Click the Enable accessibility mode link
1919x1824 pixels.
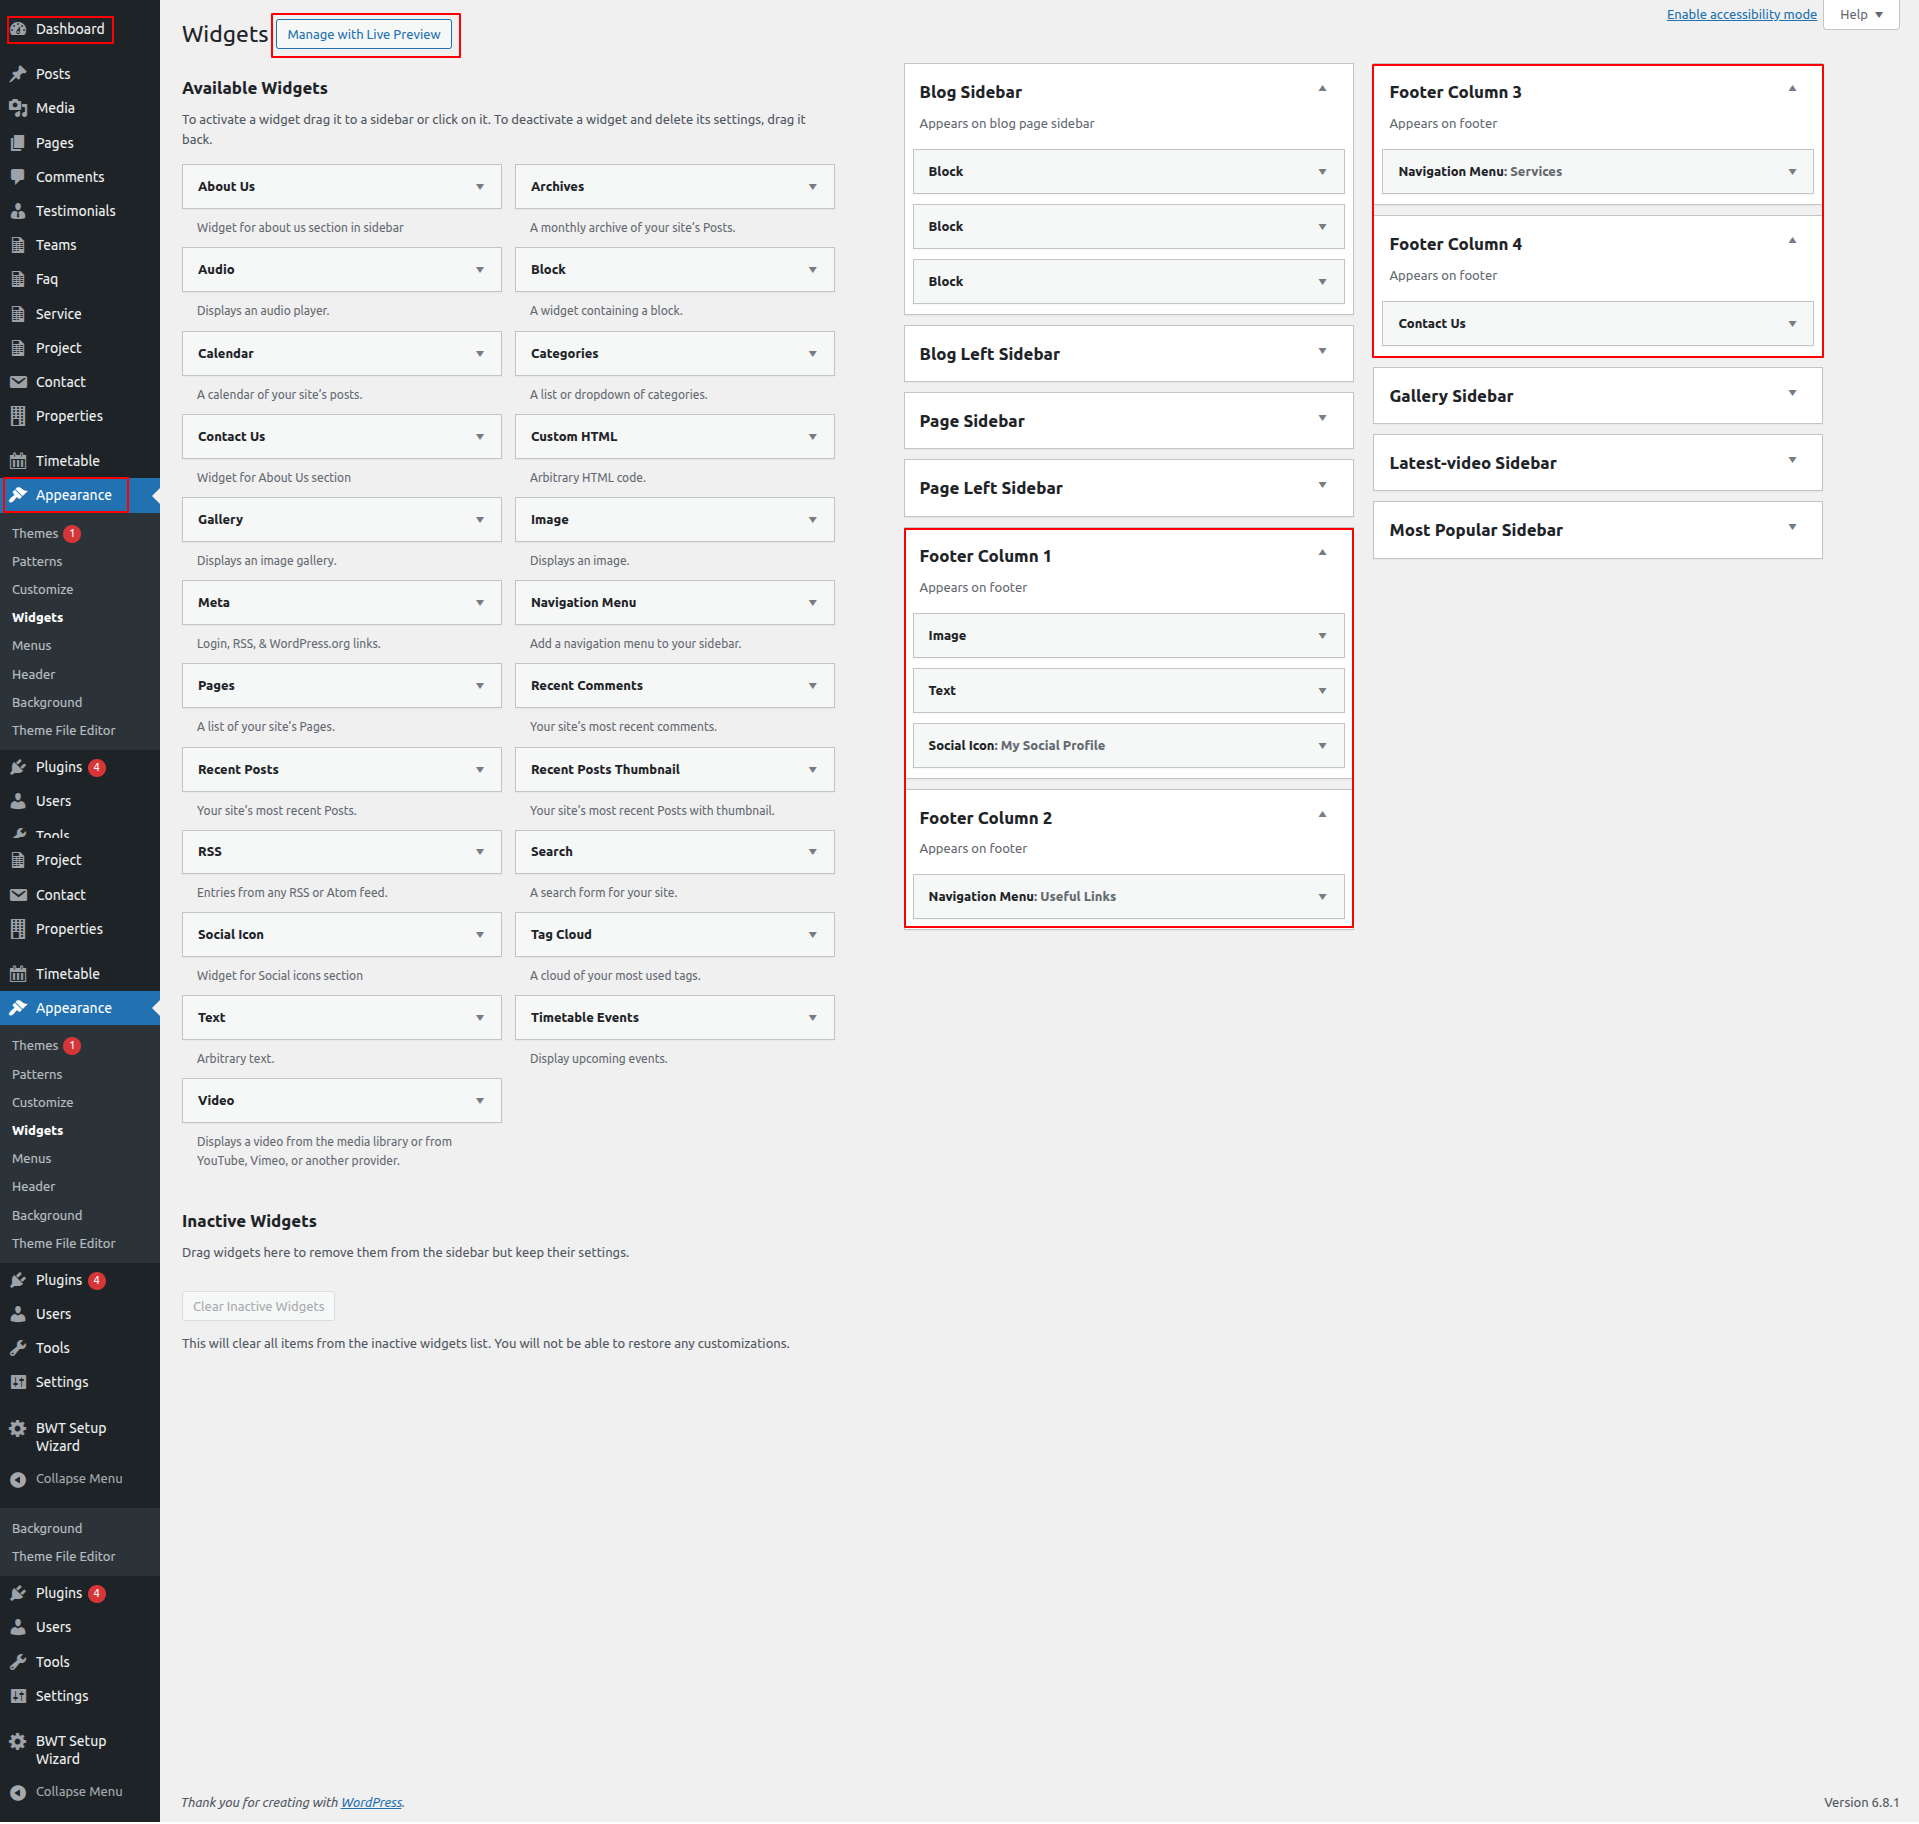tap(1741, 15)
